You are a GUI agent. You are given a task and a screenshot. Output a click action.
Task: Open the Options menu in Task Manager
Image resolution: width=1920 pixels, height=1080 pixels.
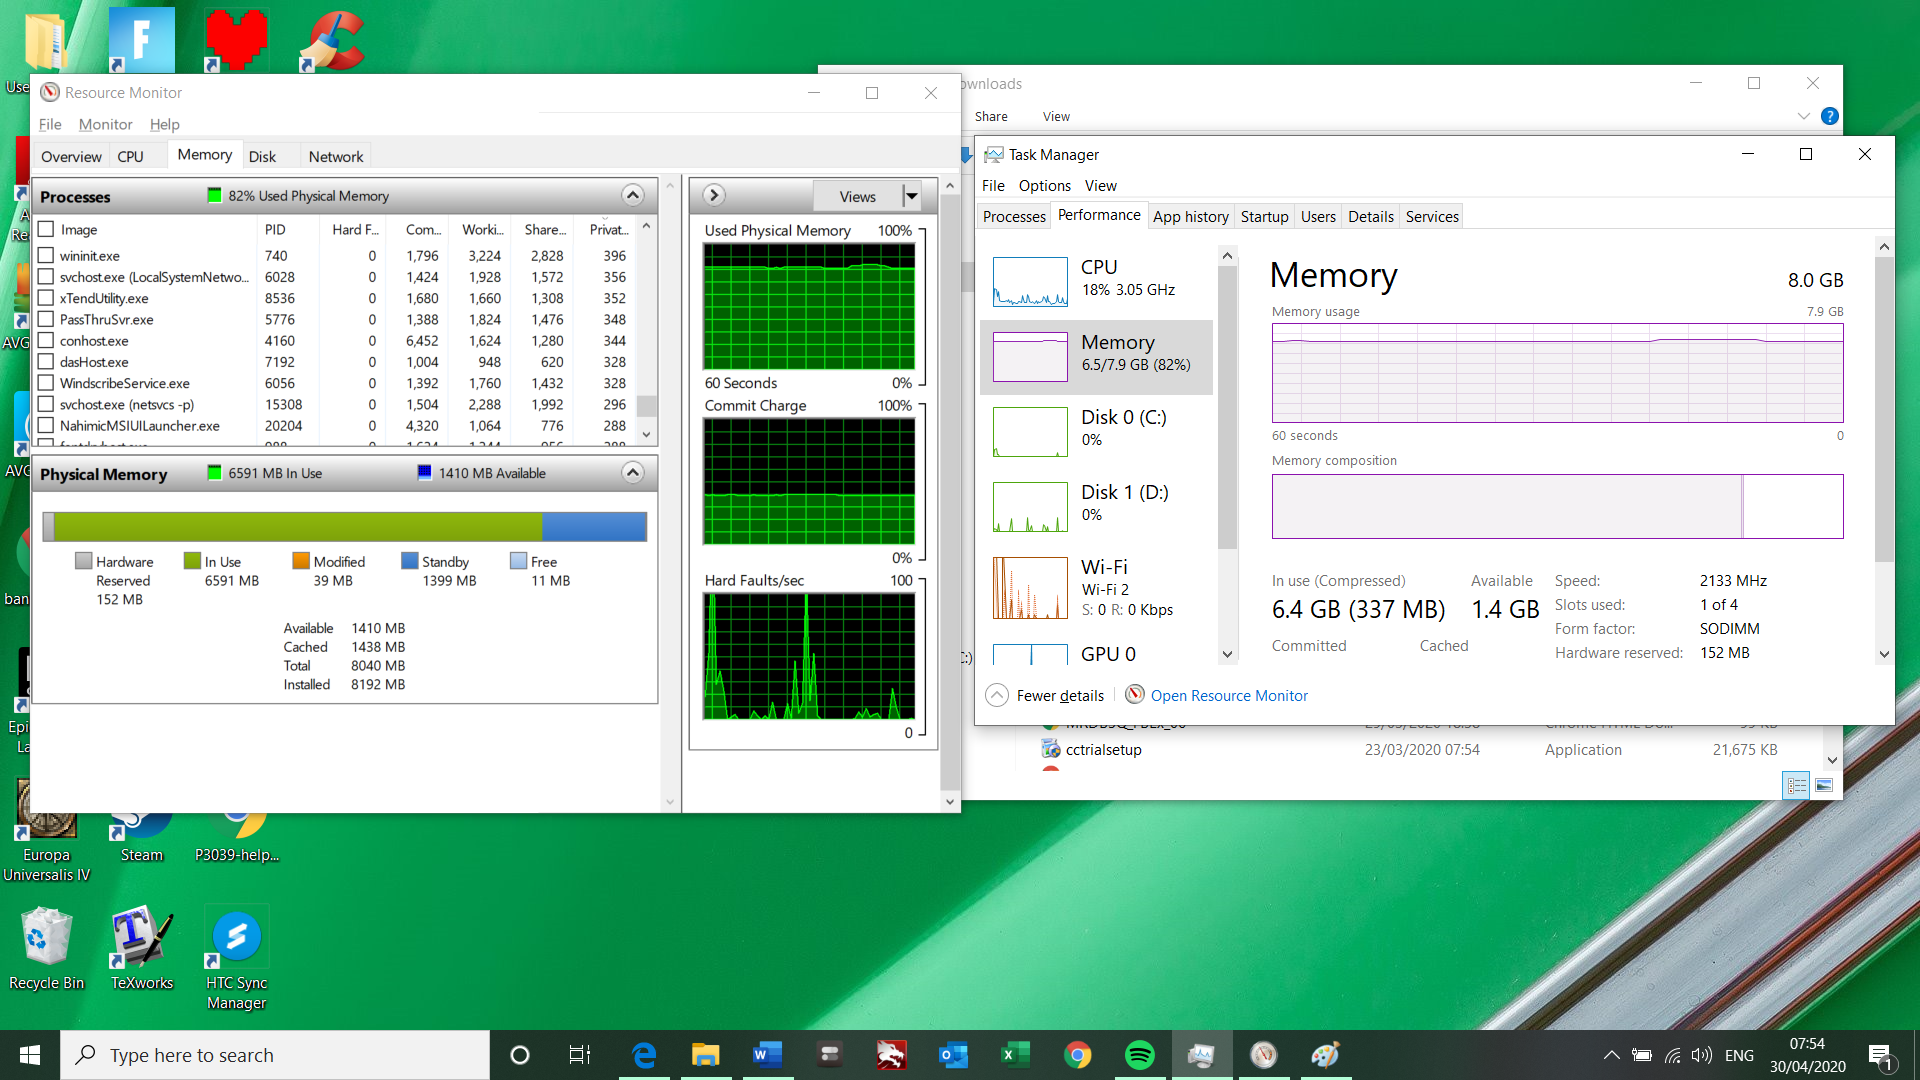tap(1044, 185)
